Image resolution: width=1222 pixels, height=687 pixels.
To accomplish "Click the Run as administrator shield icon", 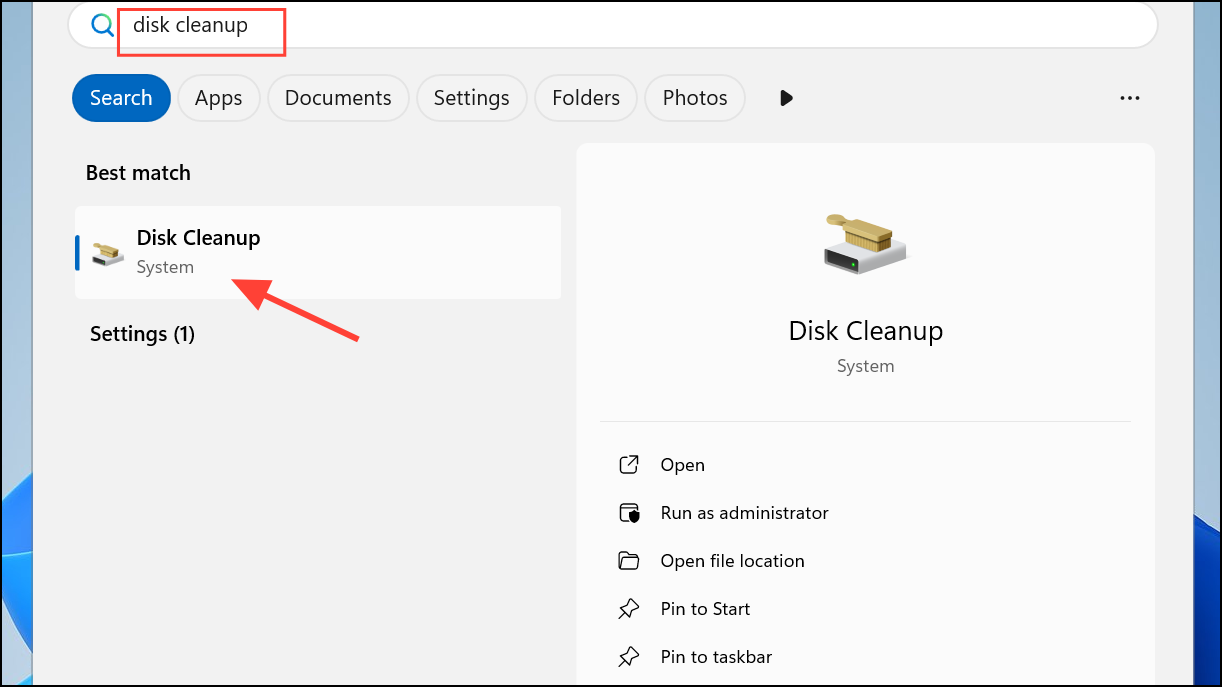I will pos(629,513).
